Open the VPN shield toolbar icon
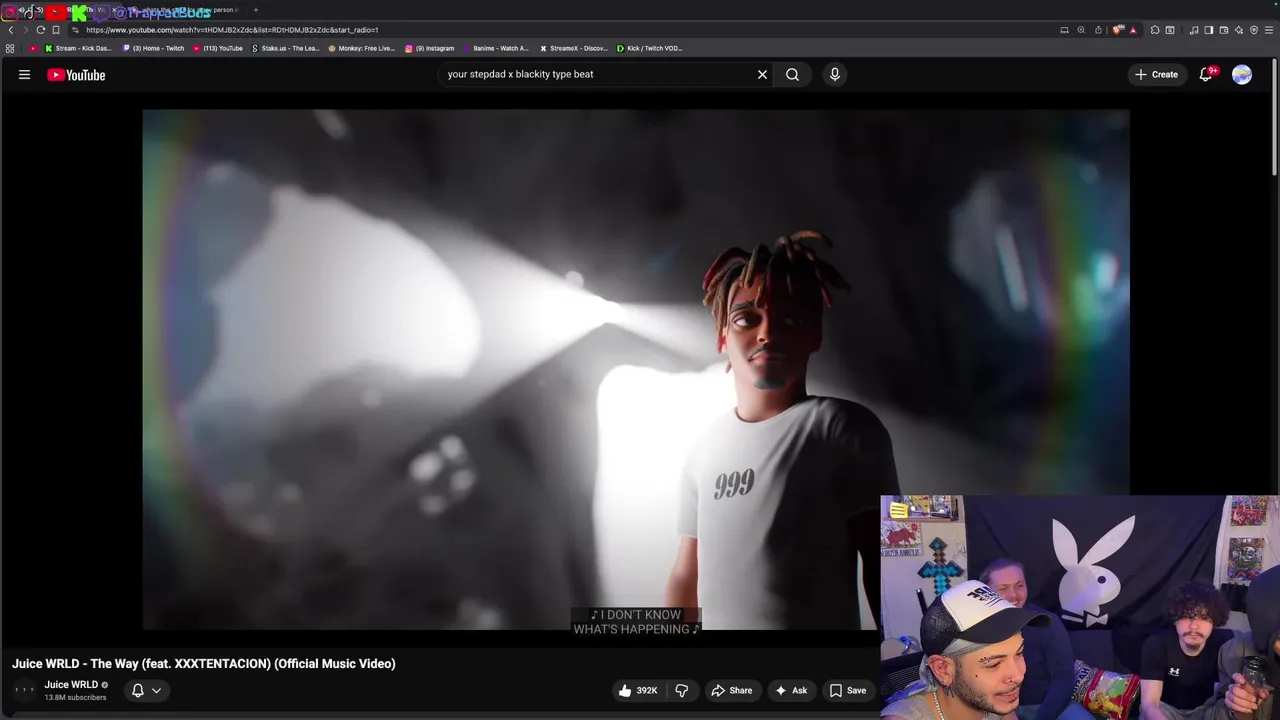Viewport: 1280px width, 720px height. coord(1254,30)
